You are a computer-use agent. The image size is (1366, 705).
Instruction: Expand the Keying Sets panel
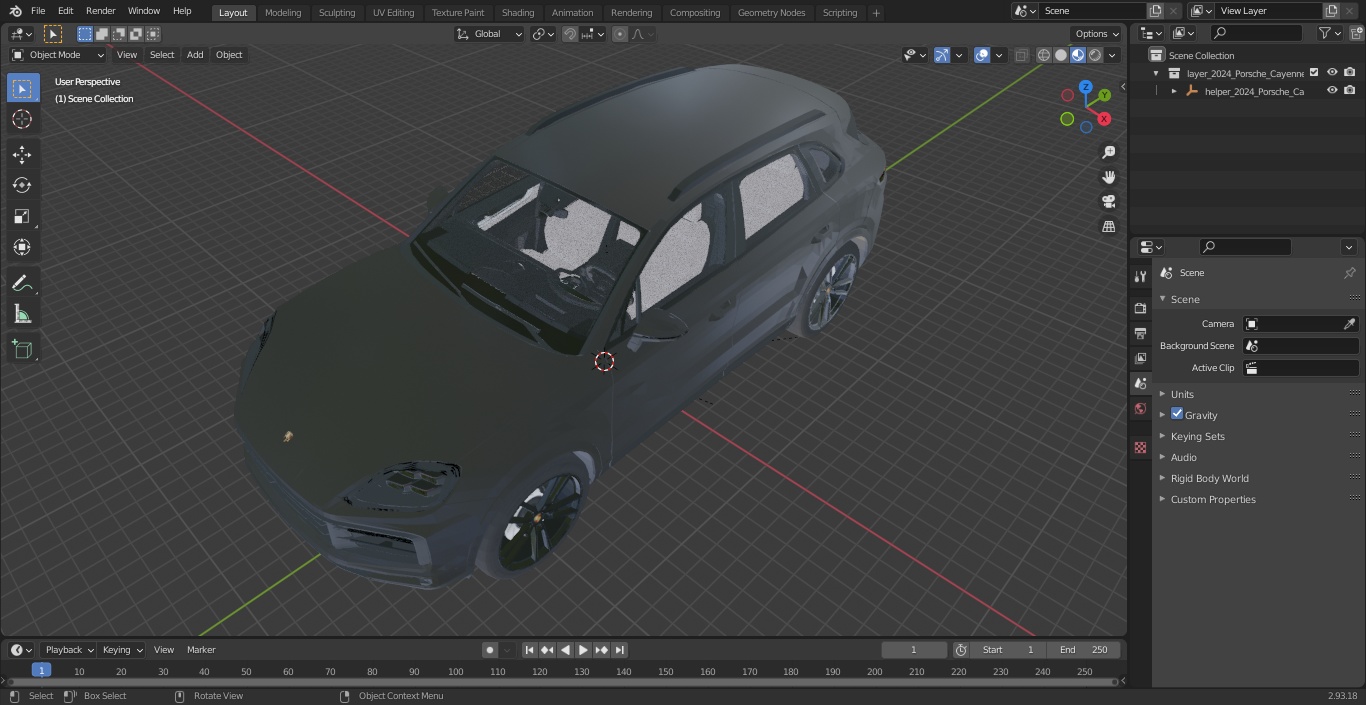pos(1197,436)
